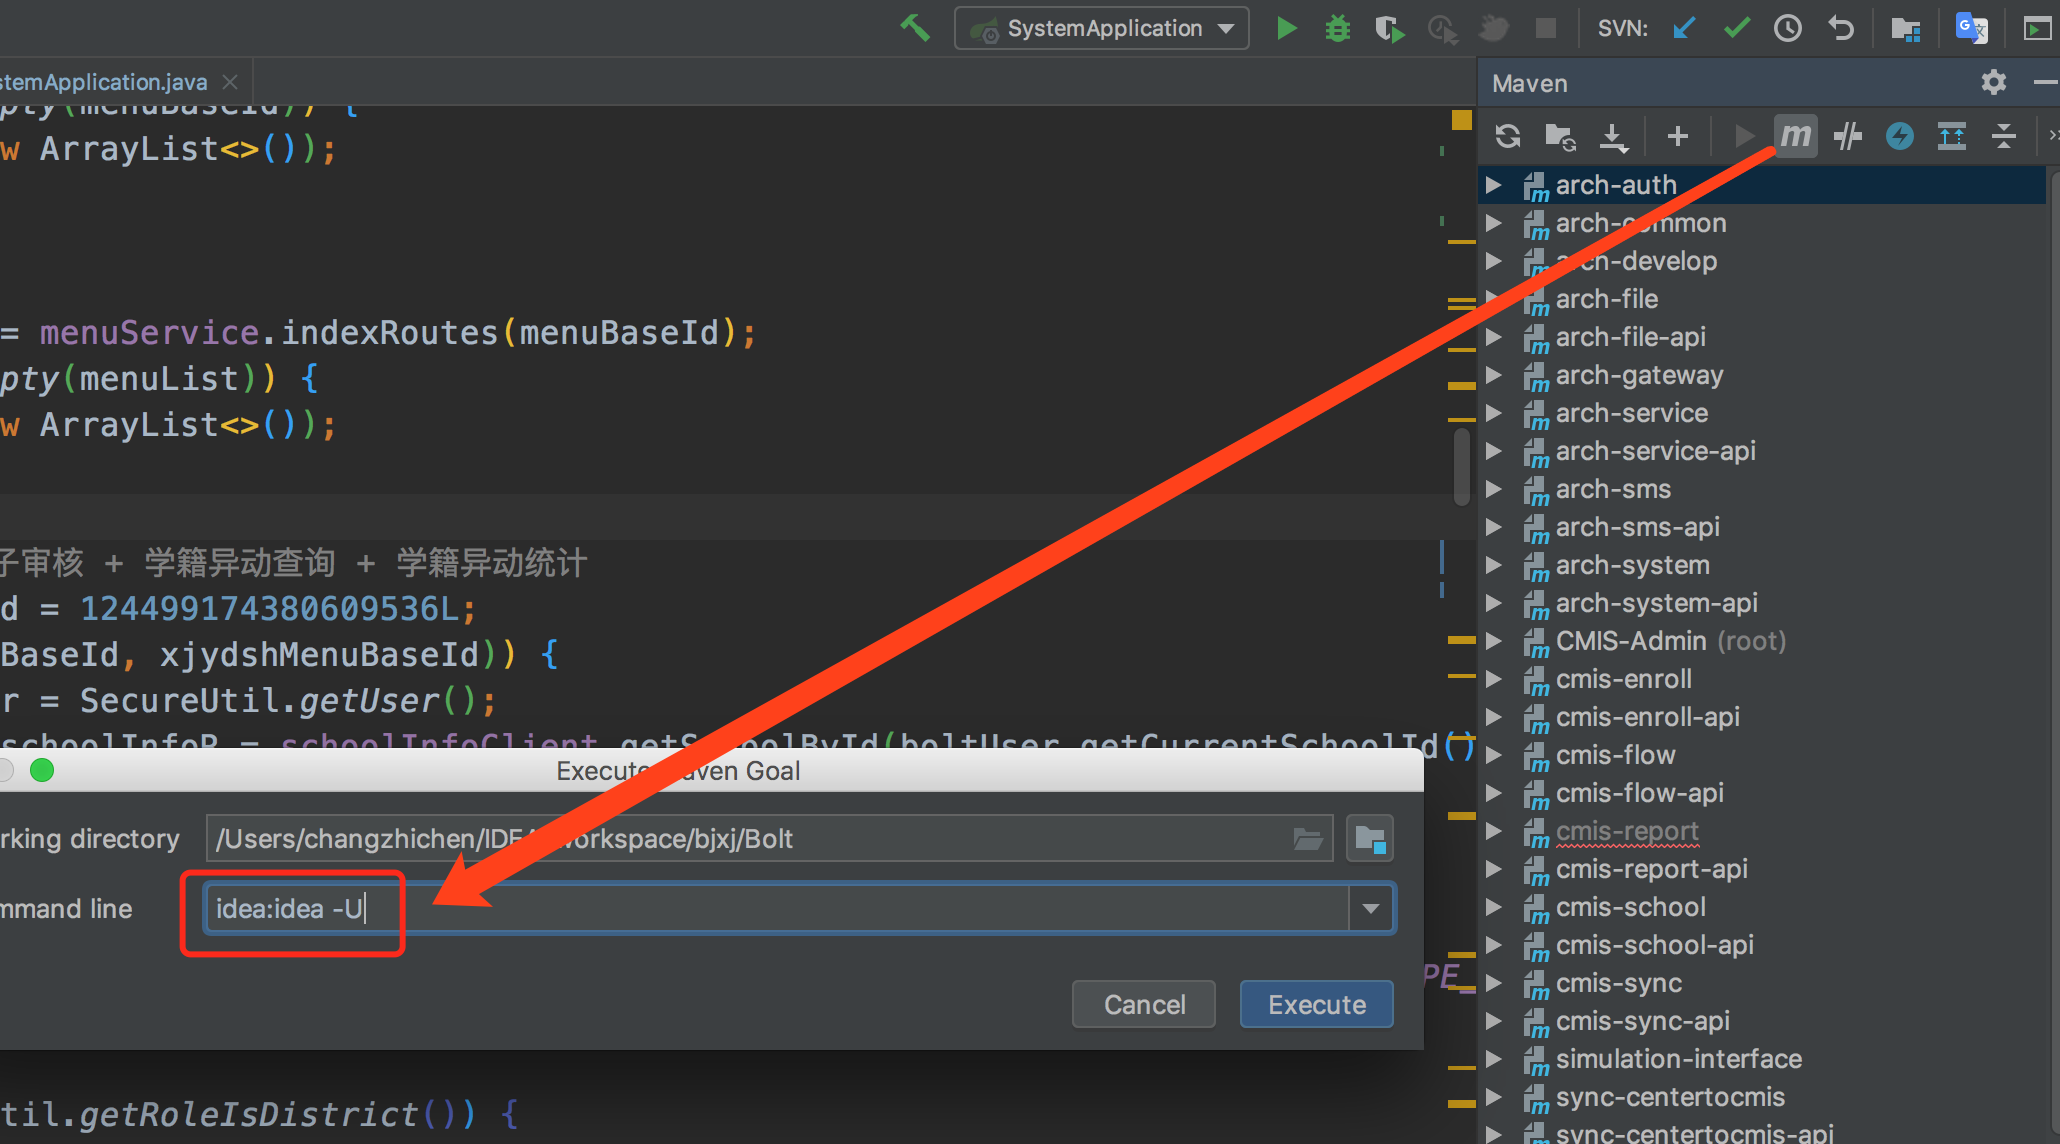The height and width of the screenshot is (1144, 2060).
Task: Add Maven project with plus icon
Action: coord(1678,135)
